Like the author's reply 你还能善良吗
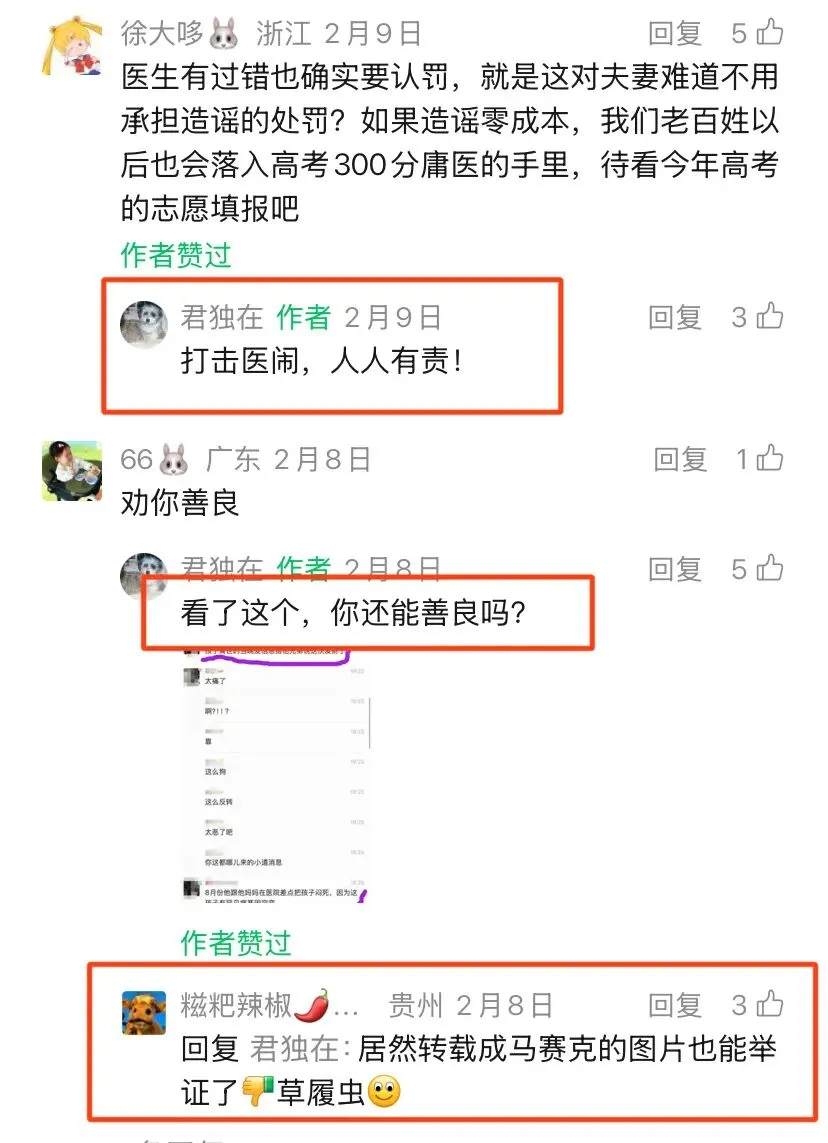Viewport: 828px width, 1143px height. pos(770,569)
